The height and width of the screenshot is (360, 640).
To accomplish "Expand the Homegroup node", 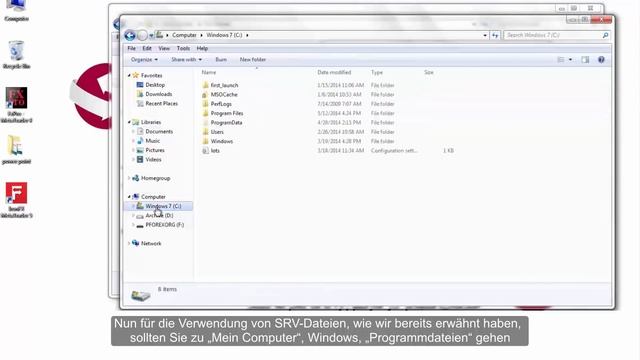I will [129, 178].
